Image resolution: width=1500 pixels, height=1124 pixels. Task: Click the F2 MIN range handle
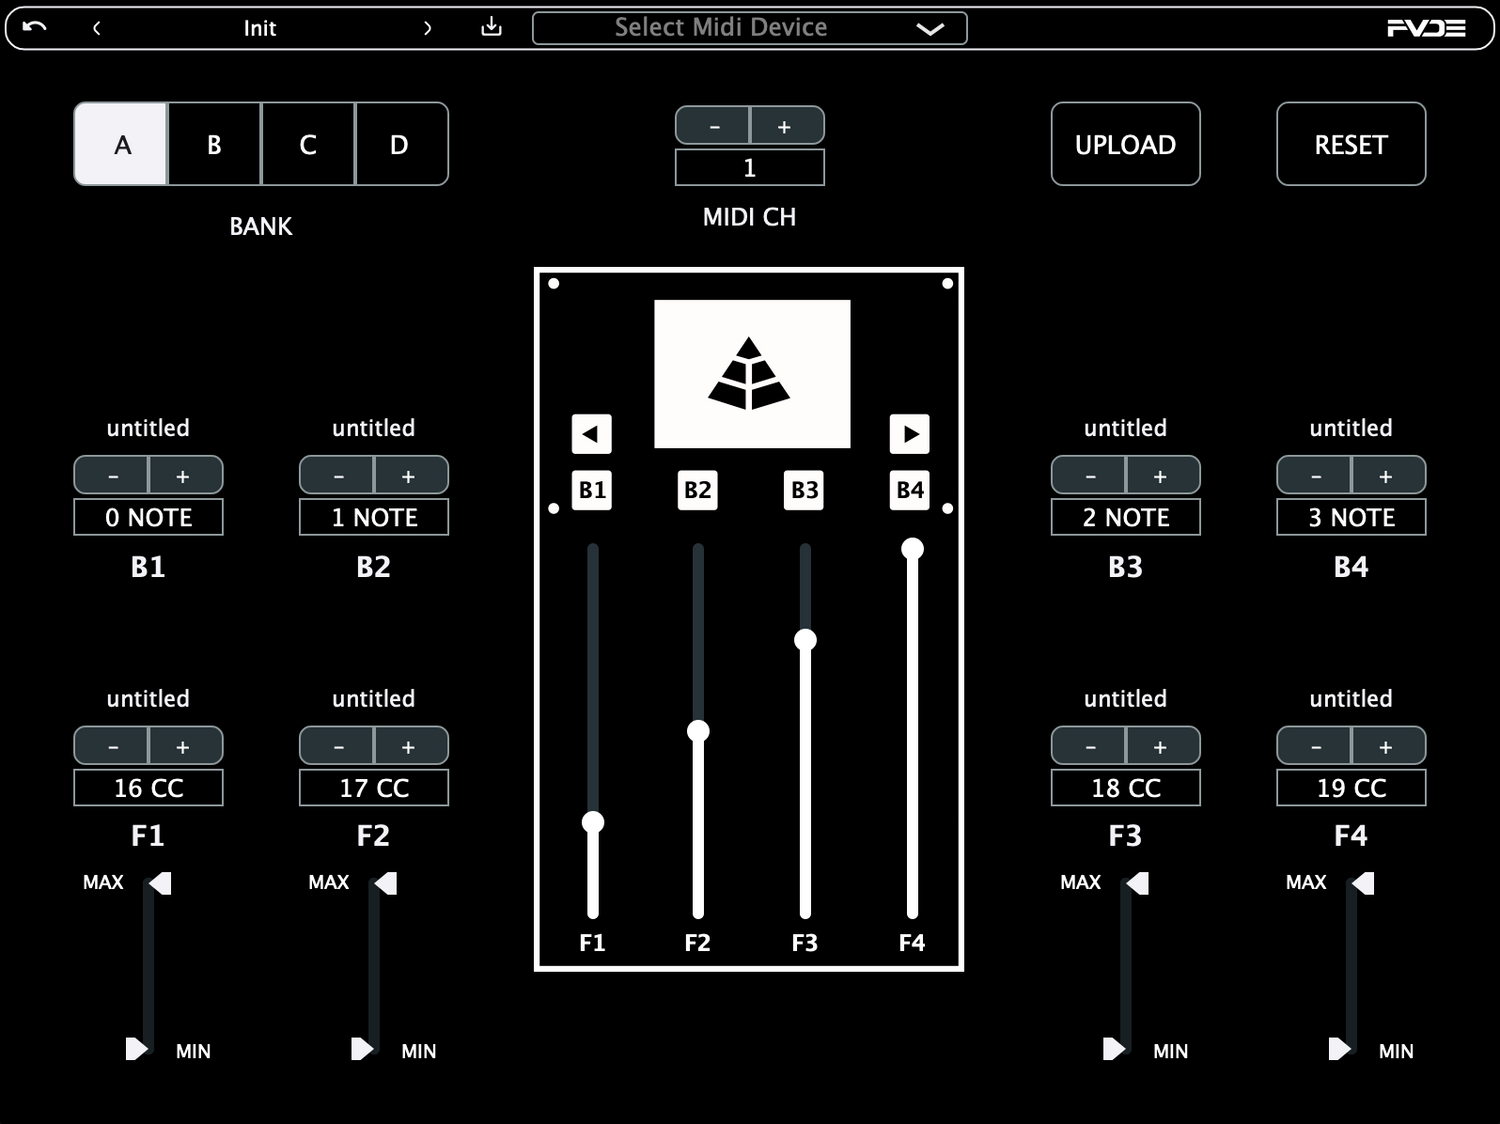[x=362, y=1049]
